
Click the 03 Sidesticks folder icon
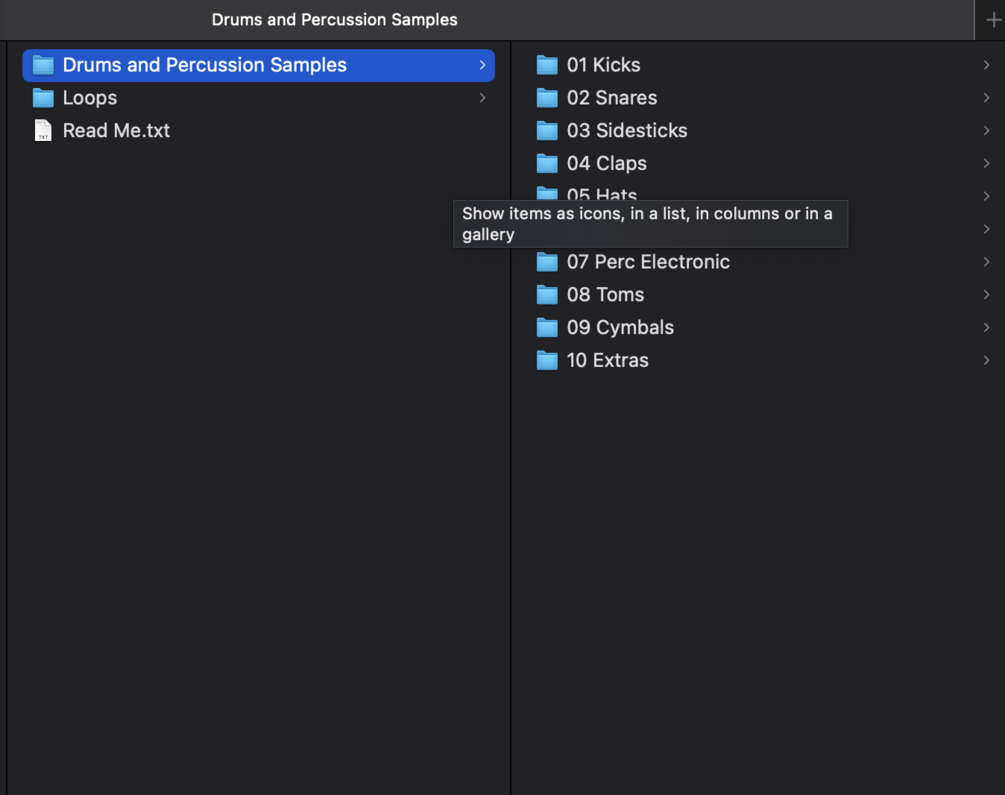(x=547, y=131)
